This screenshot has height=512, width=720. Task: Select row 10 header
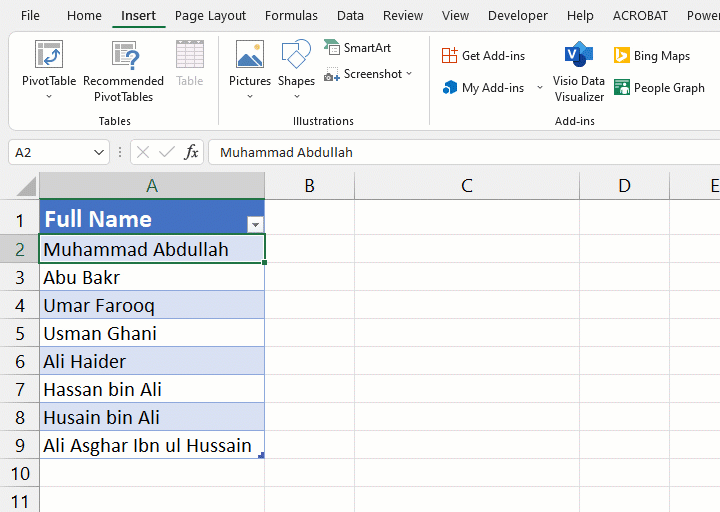pos(20,473)
